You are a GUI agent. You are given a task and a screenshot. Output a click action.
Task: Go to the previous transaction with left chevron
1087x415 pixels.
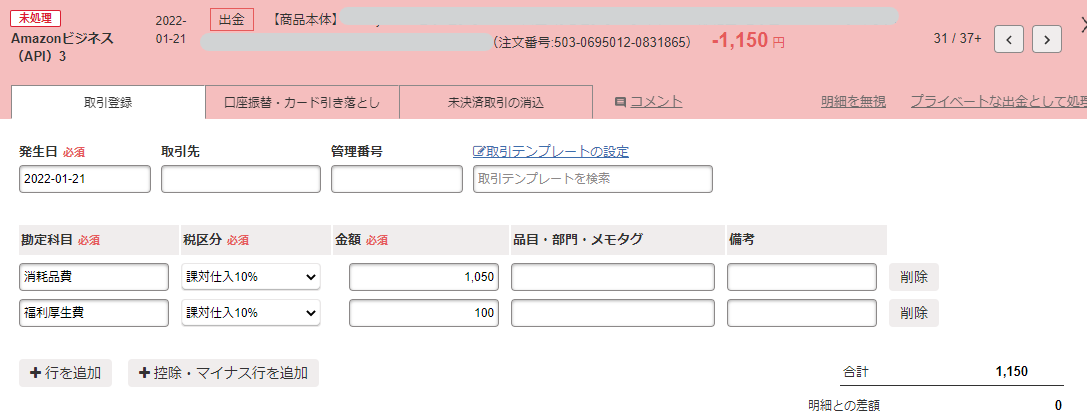pyautogui.click(x=1010, y=39)
